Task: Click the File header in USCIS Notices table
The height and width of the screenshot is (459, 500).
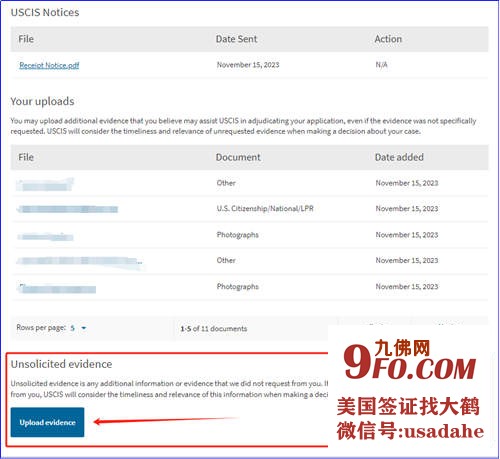Action: coord(26,39)
